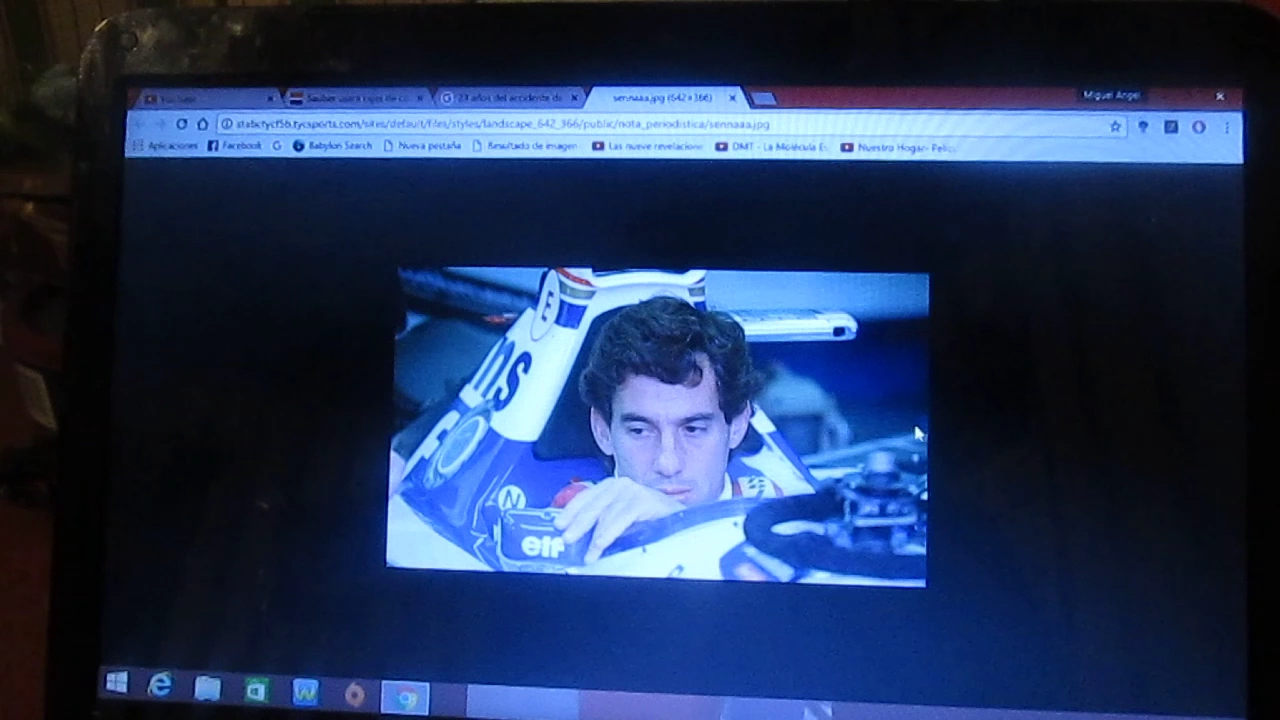Close the sennaaa.jpg tab
Viewport: 1280px width, 720px height.
point(732,98)
